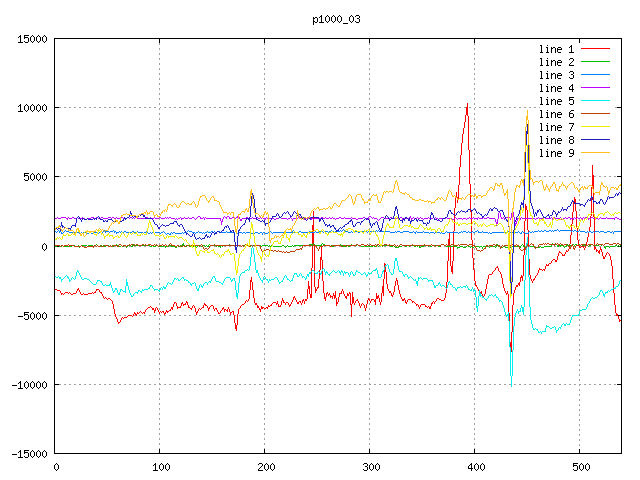
Task: Choose the orange line 9 legend swatch
Action: pyautogui.click(x=596, y=153)
